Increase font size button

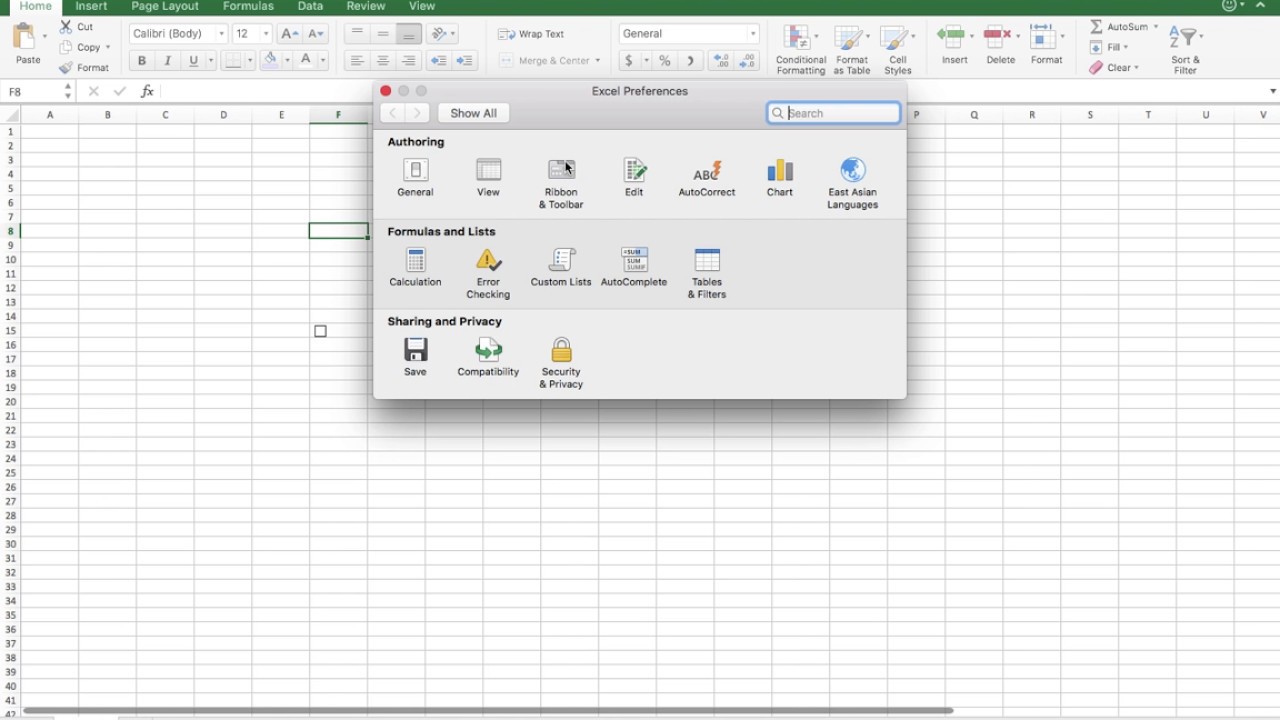click(290, 34)
